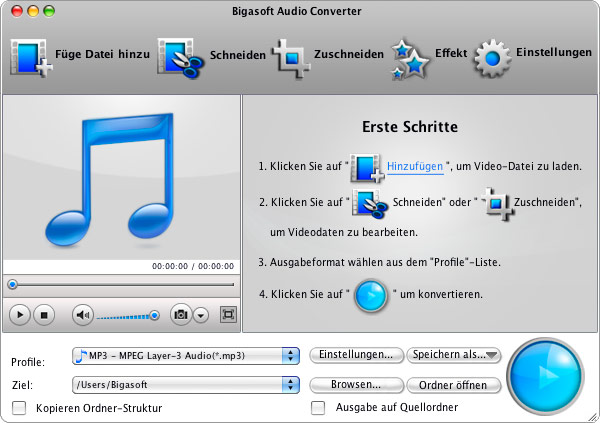
Task: Click the crop icon in step 2
Action: coord(497,203)
